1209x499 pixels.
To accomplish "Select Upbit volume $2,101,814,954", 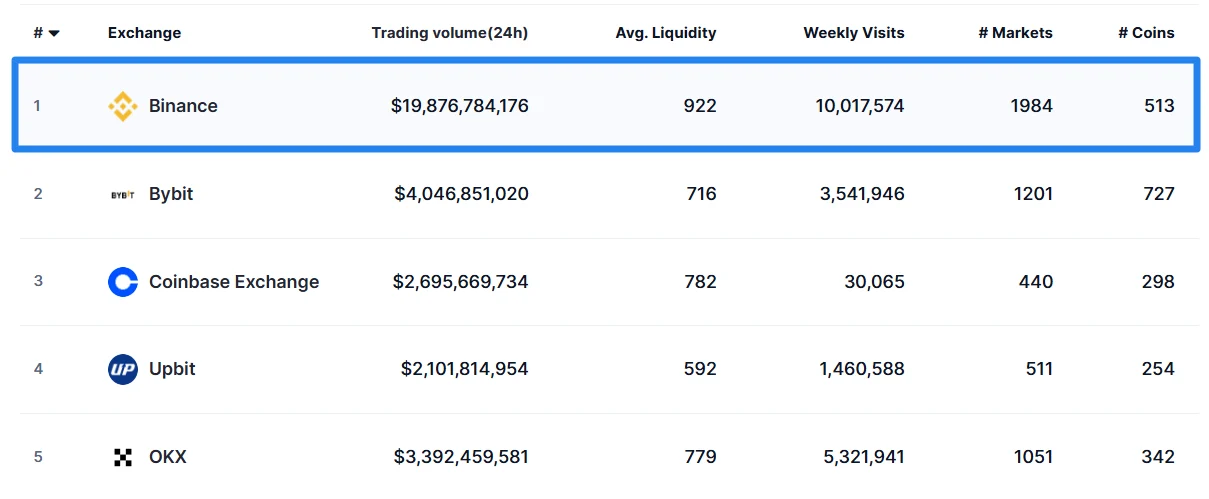I will 465,369.
